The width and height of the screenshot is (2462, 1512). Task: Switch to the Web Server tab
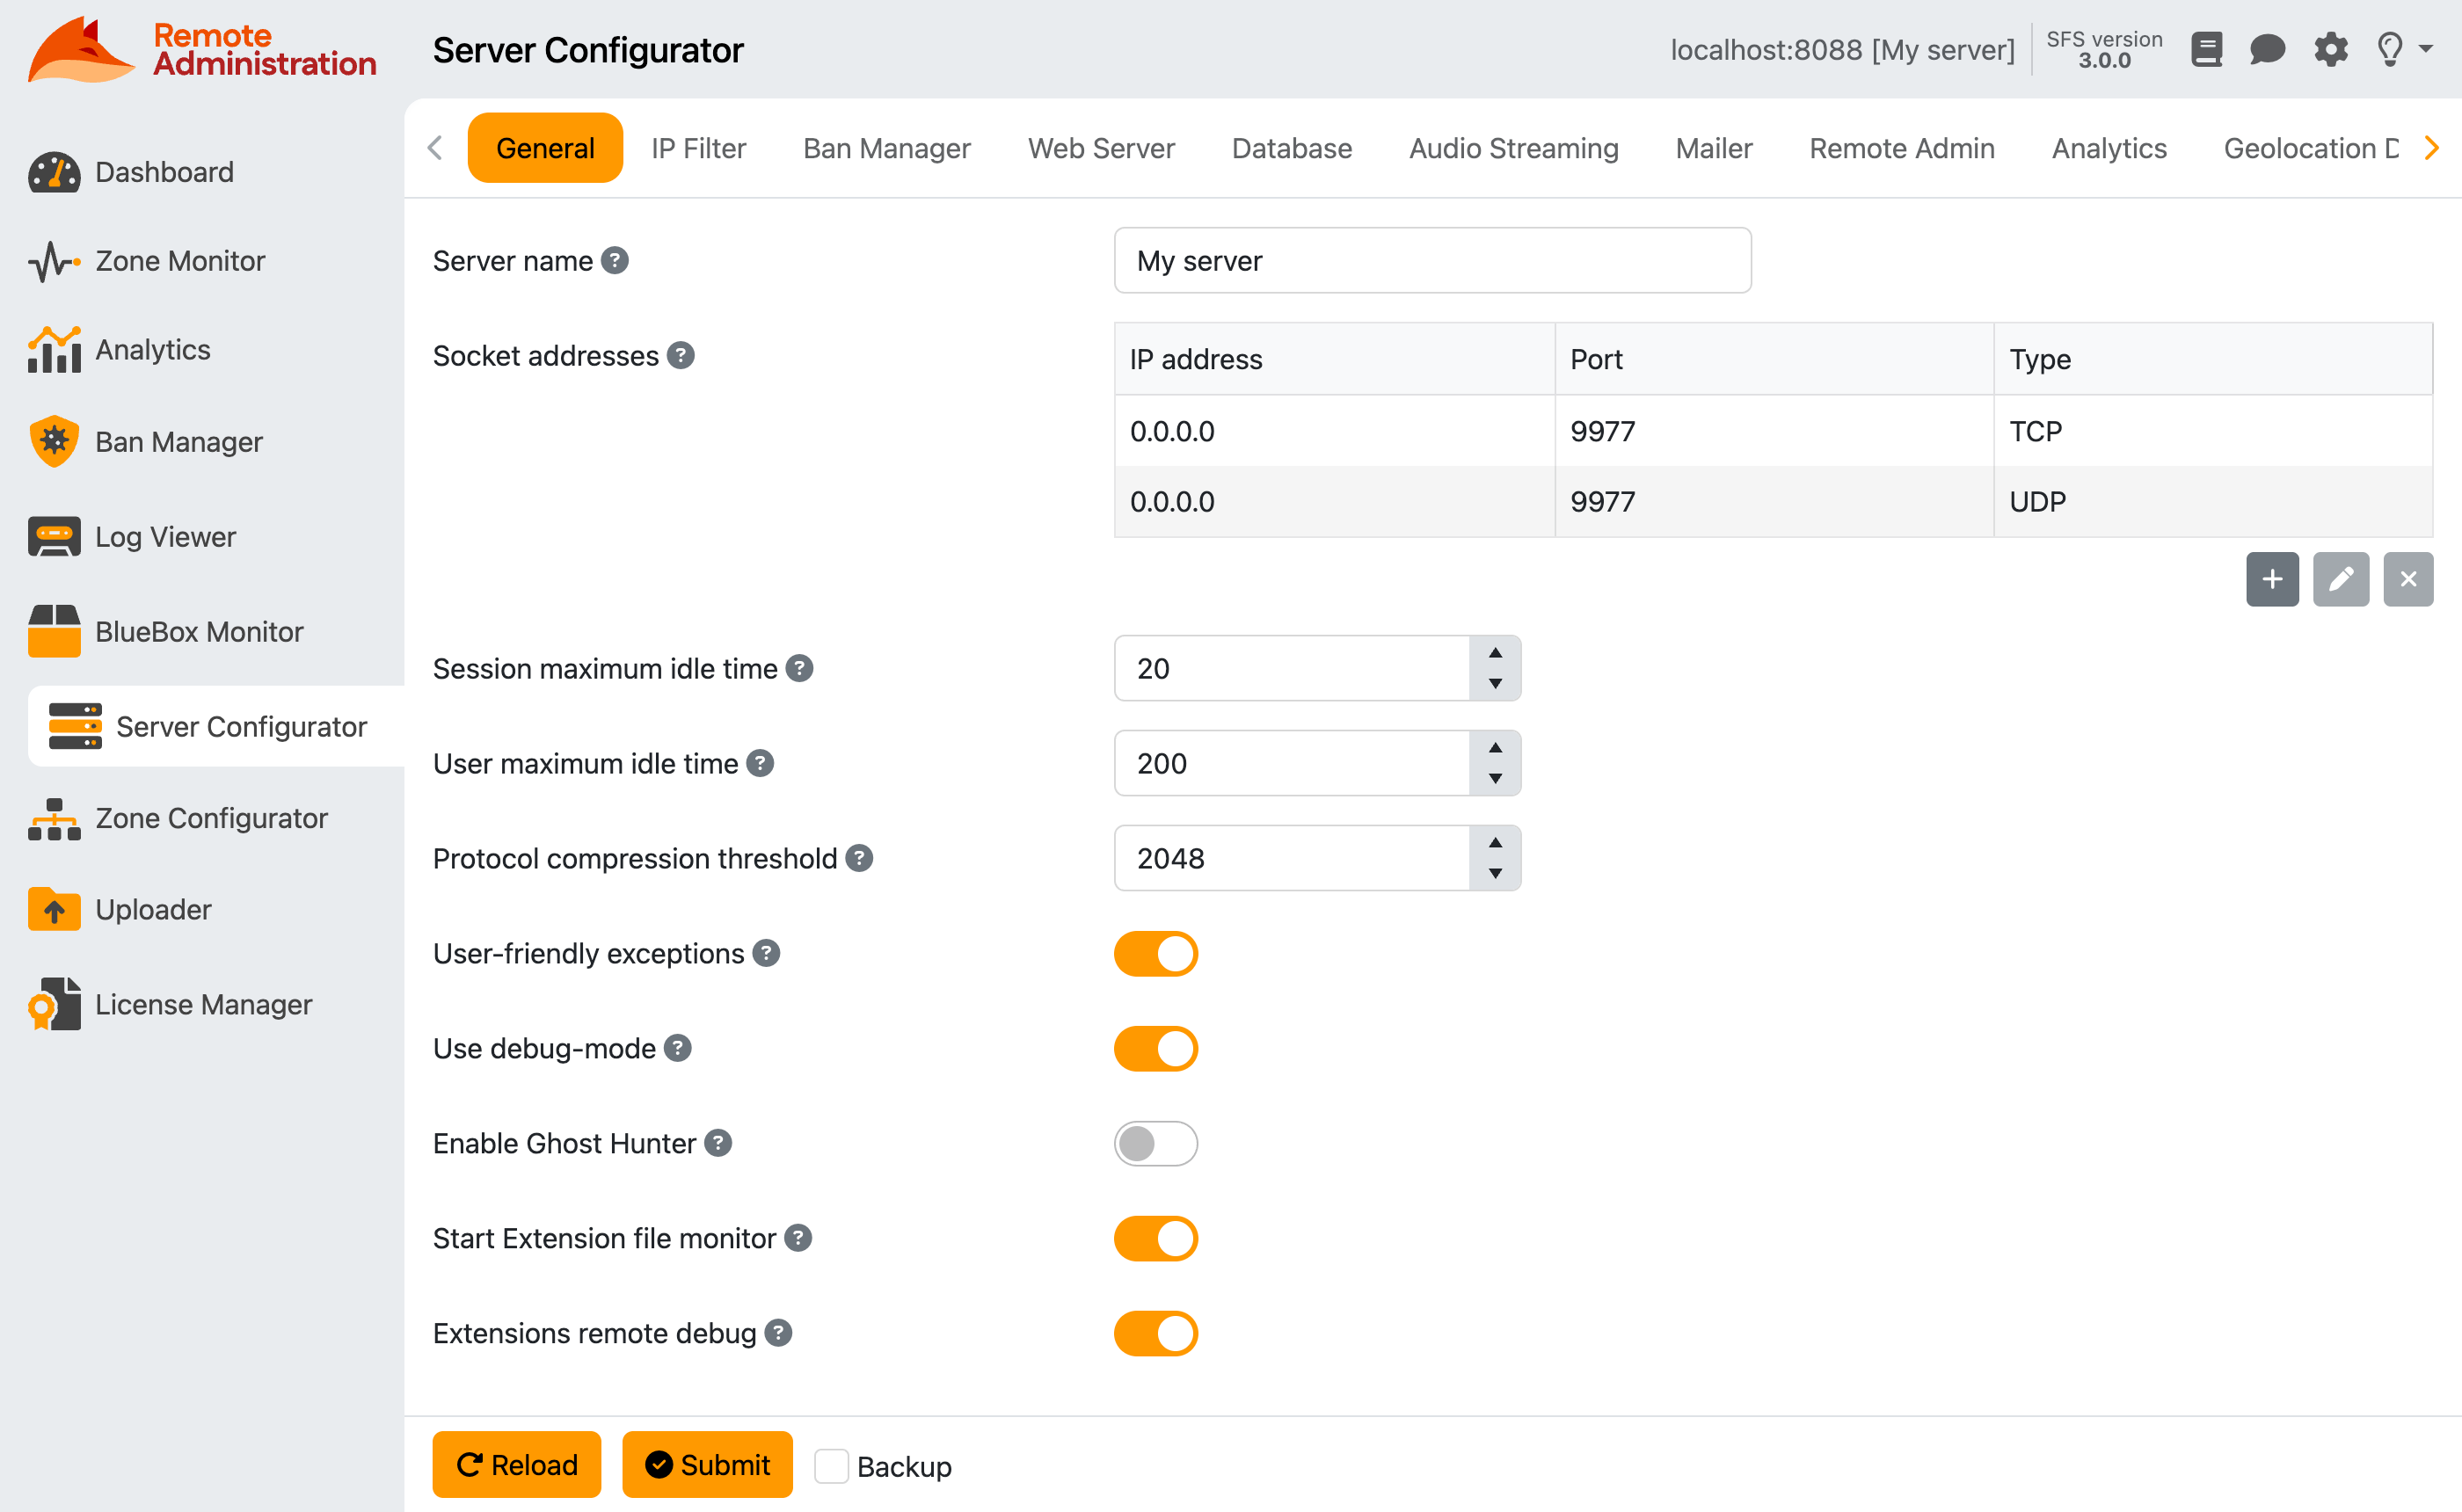tap(1100, 148)
